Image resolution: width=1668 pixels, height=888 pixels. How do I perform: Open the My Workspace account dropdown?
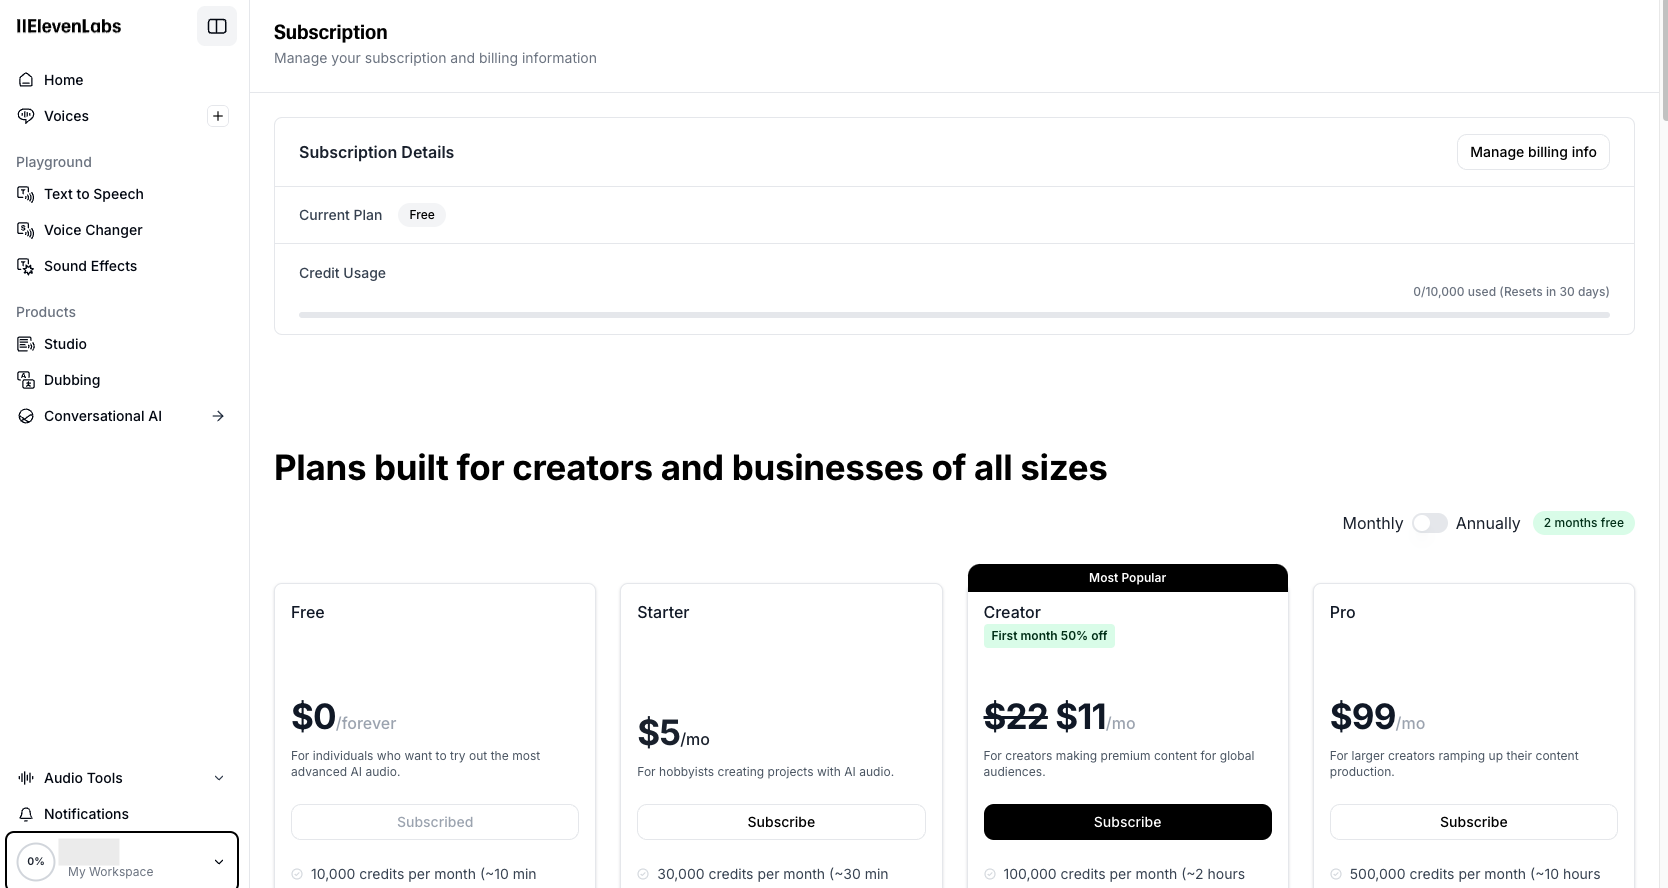(122, 861)
